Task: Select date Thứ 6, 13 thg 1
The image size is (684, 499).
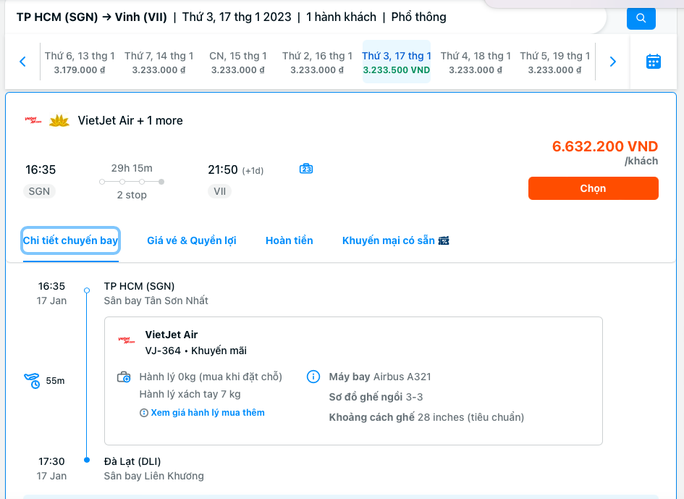Action: [x=79, y=62]
